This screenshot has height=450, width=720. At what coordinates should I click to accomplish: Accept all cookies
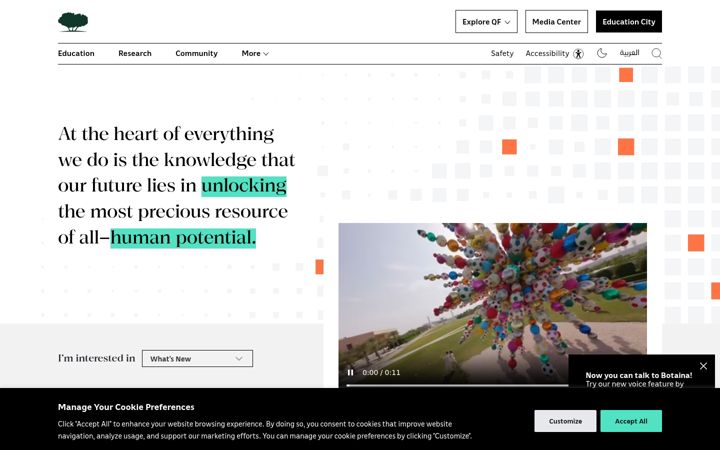point(631,421)
